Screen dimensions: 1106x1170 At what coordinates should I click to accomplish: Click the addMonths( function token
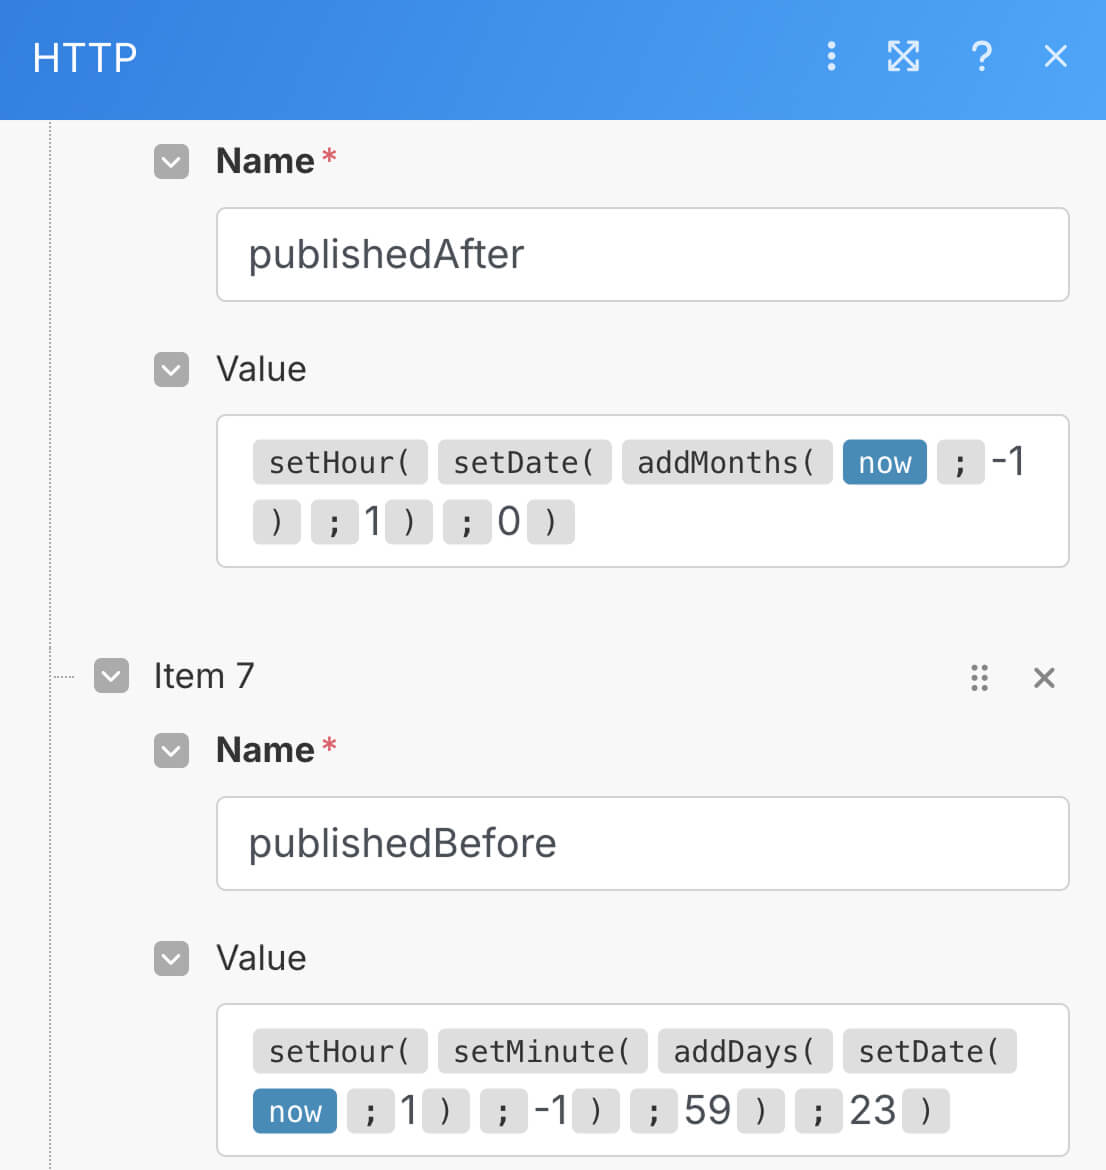pos(727,463)
